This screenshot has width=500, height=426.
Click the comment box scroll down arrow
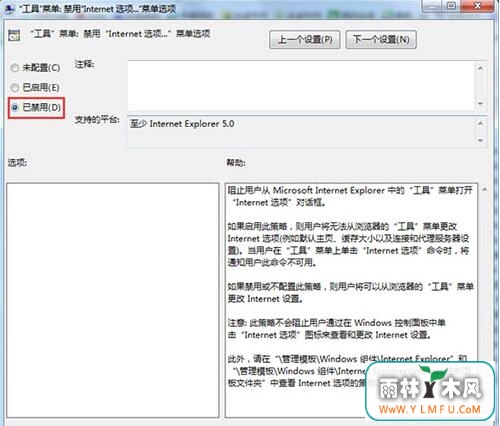pos(480,104)
